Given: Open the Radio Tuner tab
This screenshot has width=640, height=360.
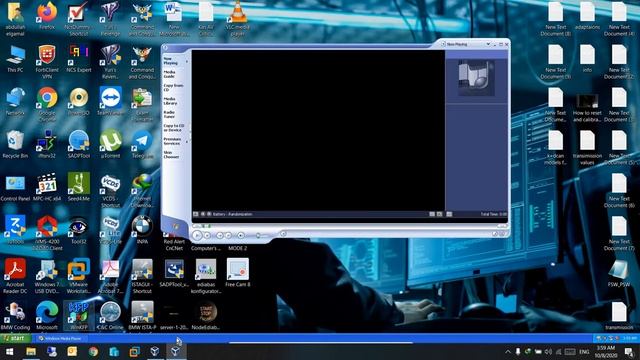Looking at the screenshot, I should [169, 114].
